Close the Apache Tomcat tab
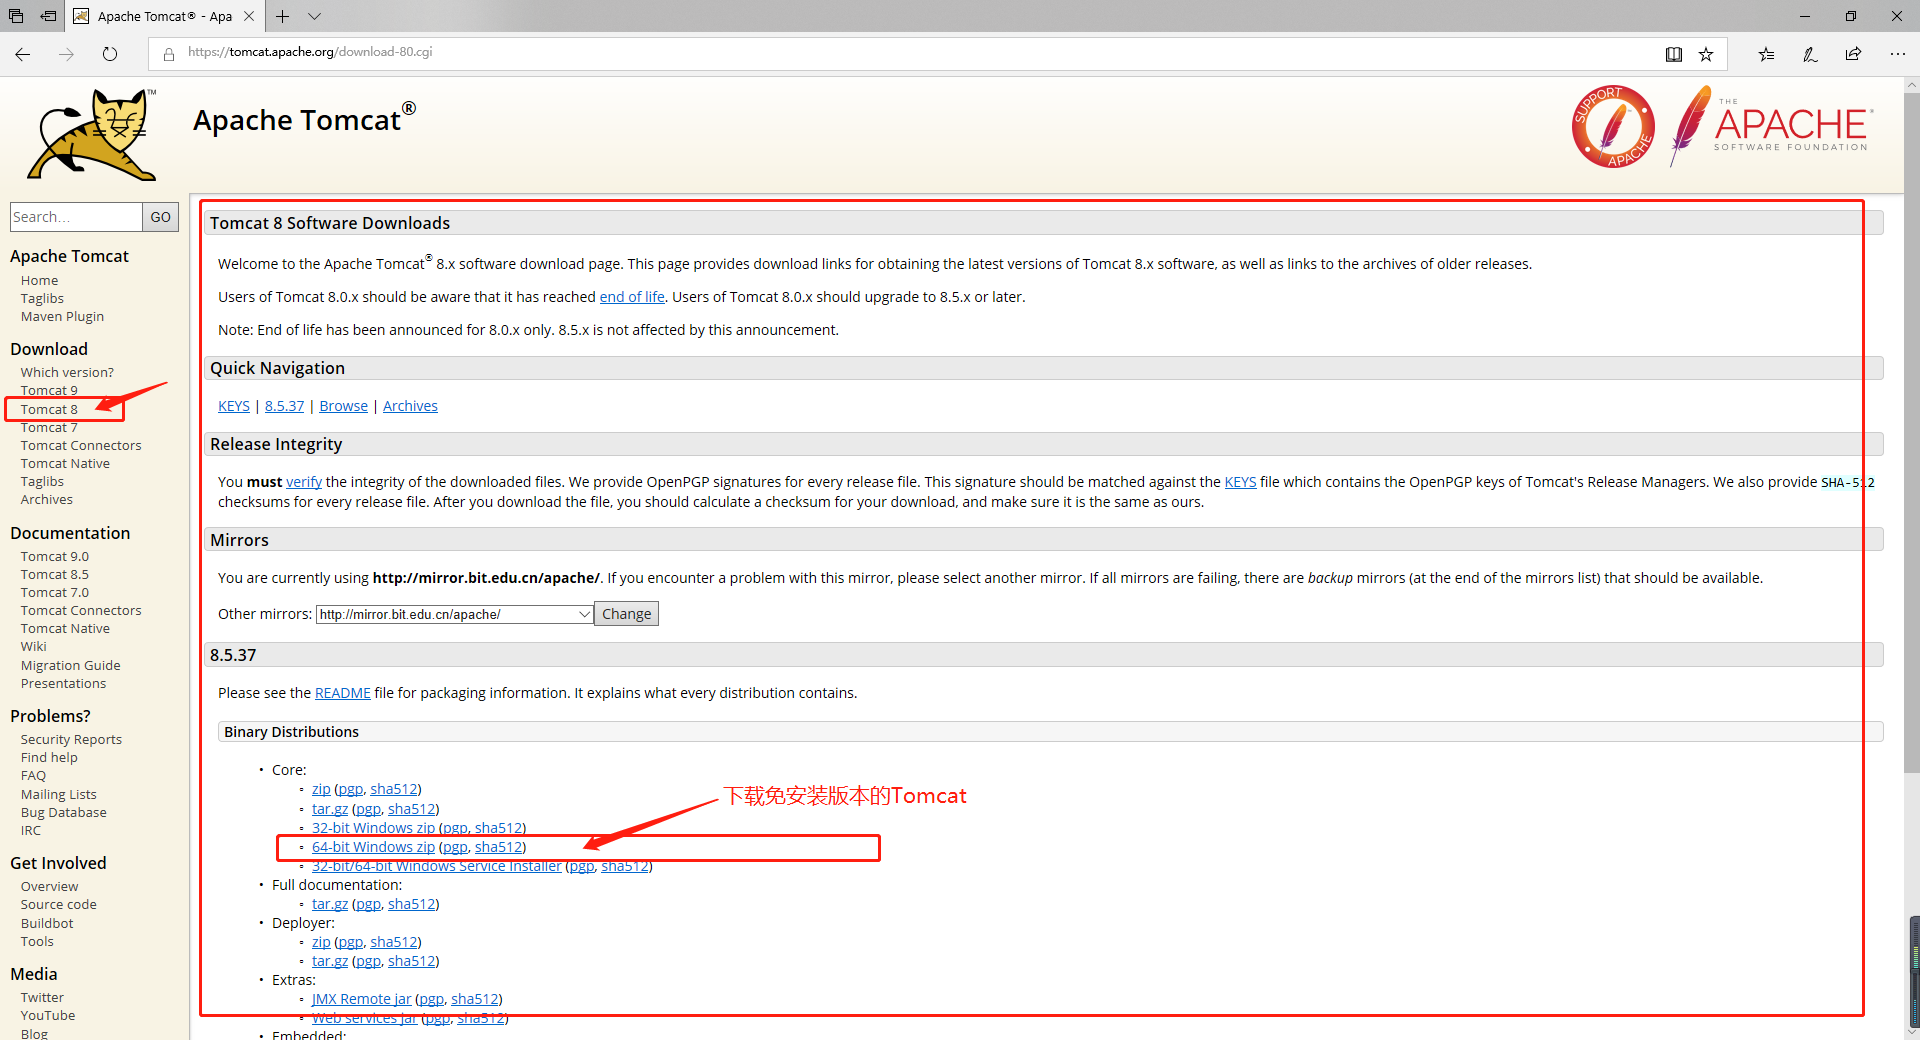This screenshot has height=1040, width=1920. coord(249,16)
